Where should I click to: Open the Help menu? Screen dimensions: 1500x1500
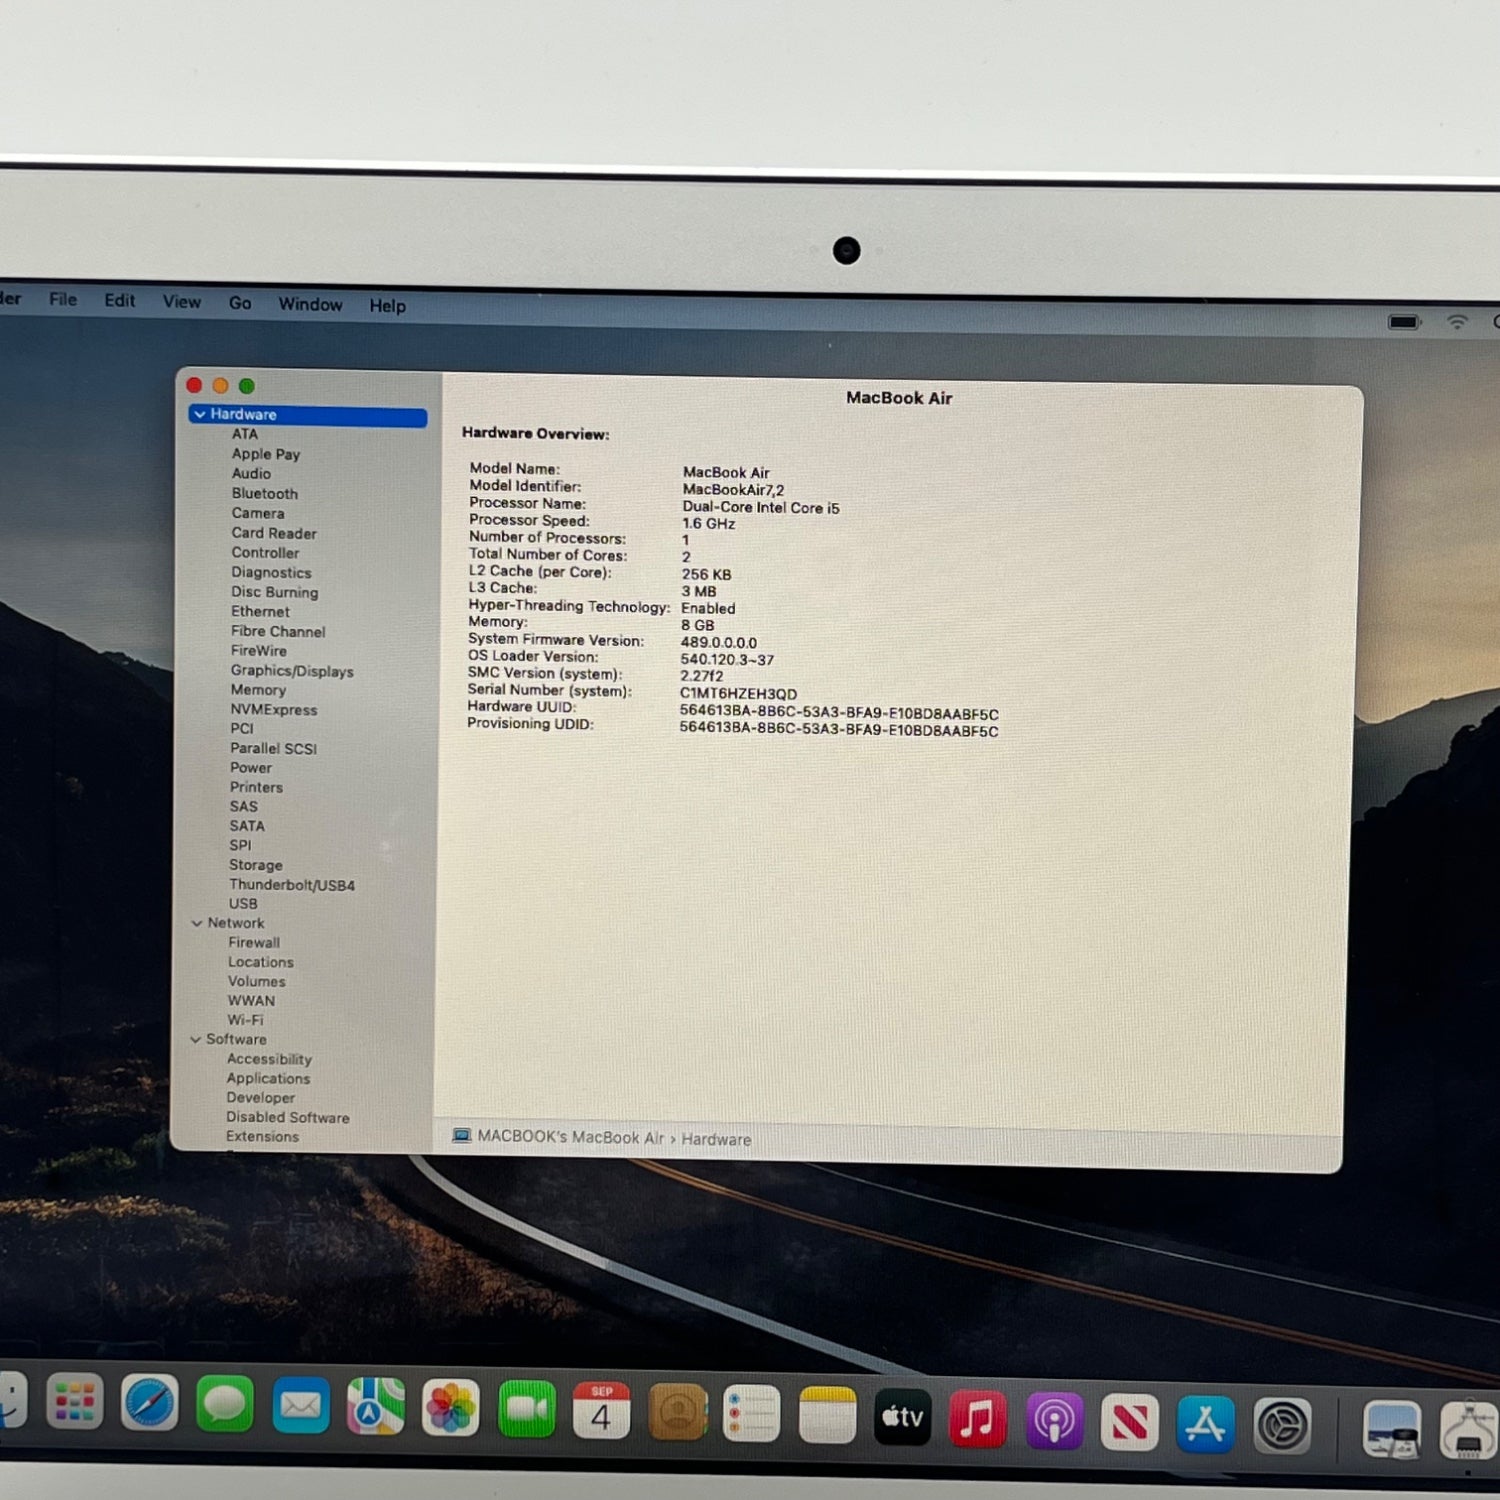coord(387,306)
